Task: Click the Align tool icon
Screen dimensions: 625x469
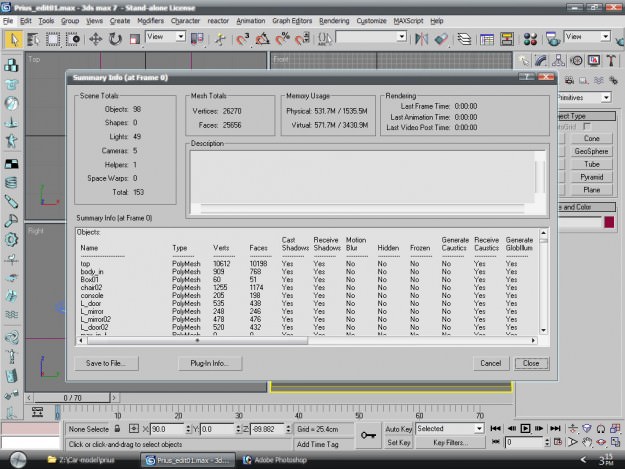Action: click(441, 39)
